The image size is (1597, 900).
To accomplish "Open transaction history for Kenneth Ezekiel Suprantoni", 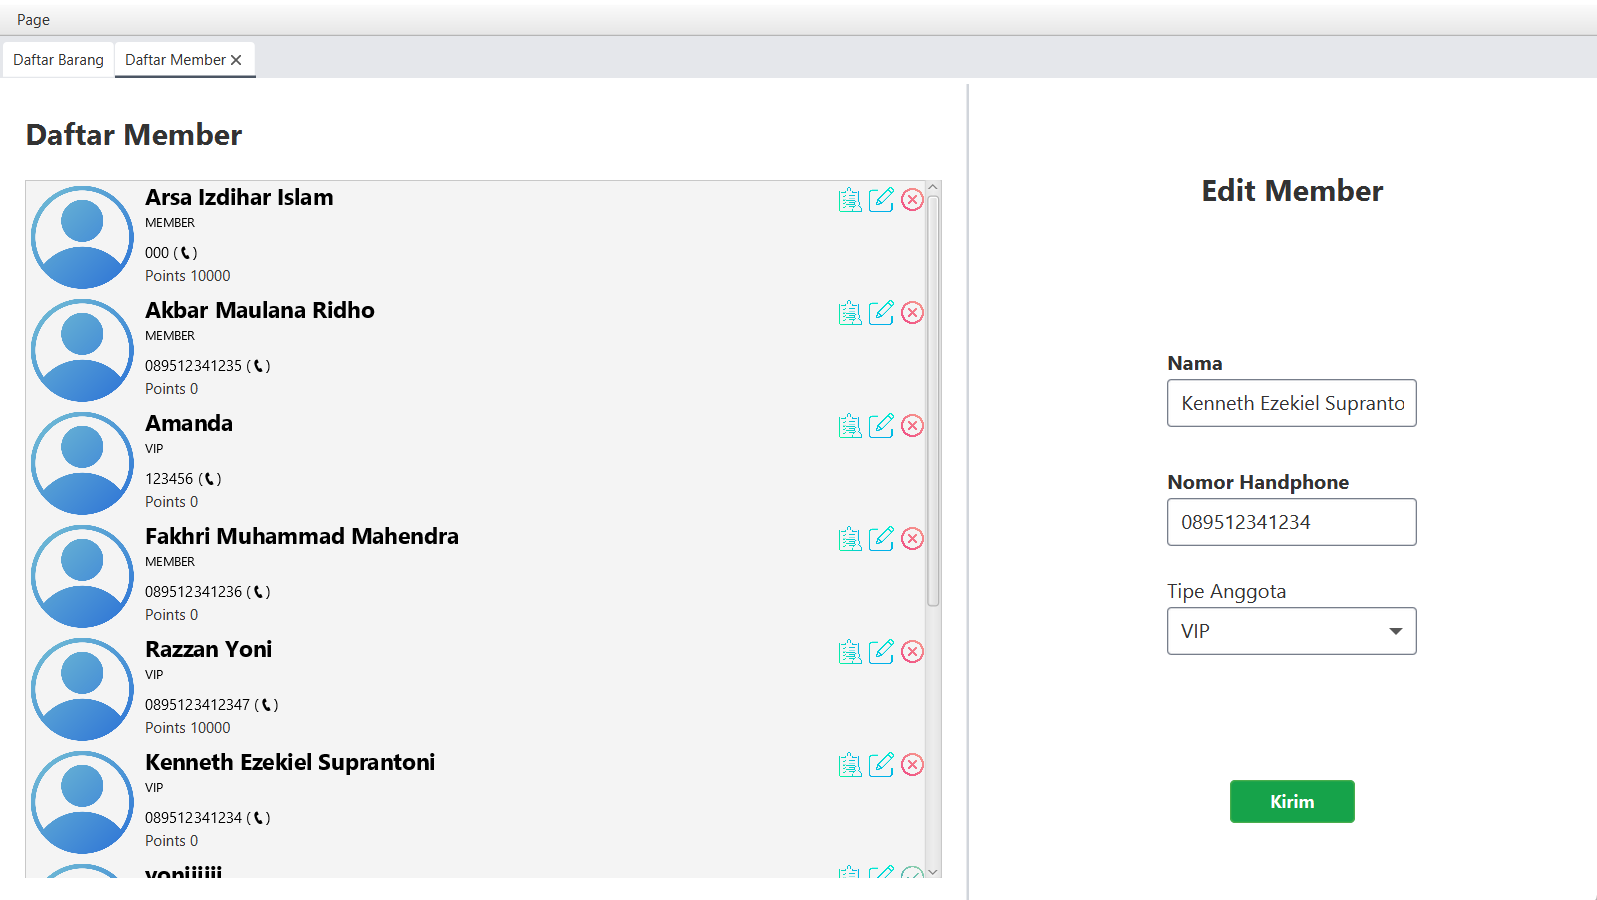I will (850, 765).
